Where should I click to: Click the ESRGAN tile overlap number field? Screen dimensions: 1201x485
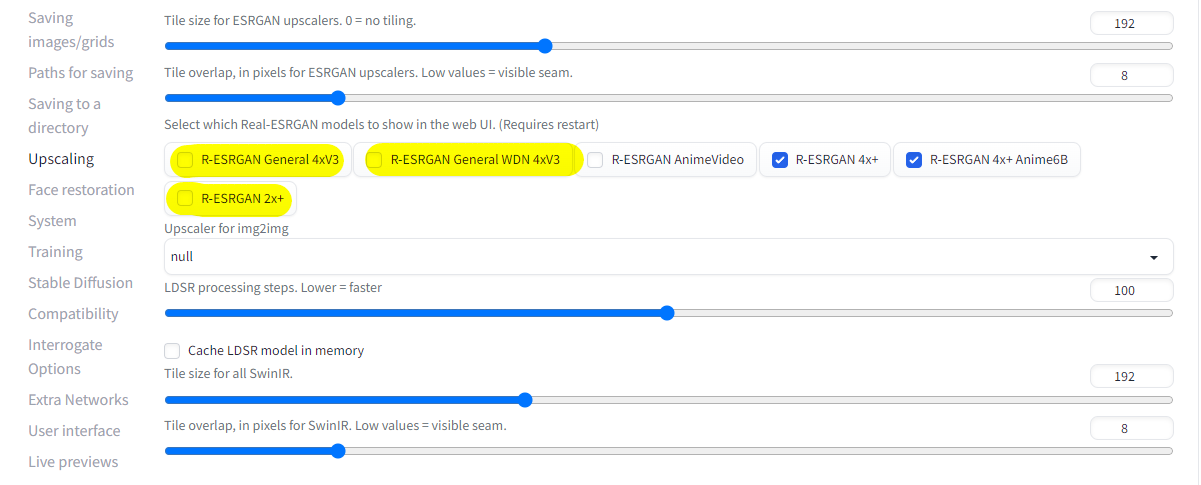1131,75
